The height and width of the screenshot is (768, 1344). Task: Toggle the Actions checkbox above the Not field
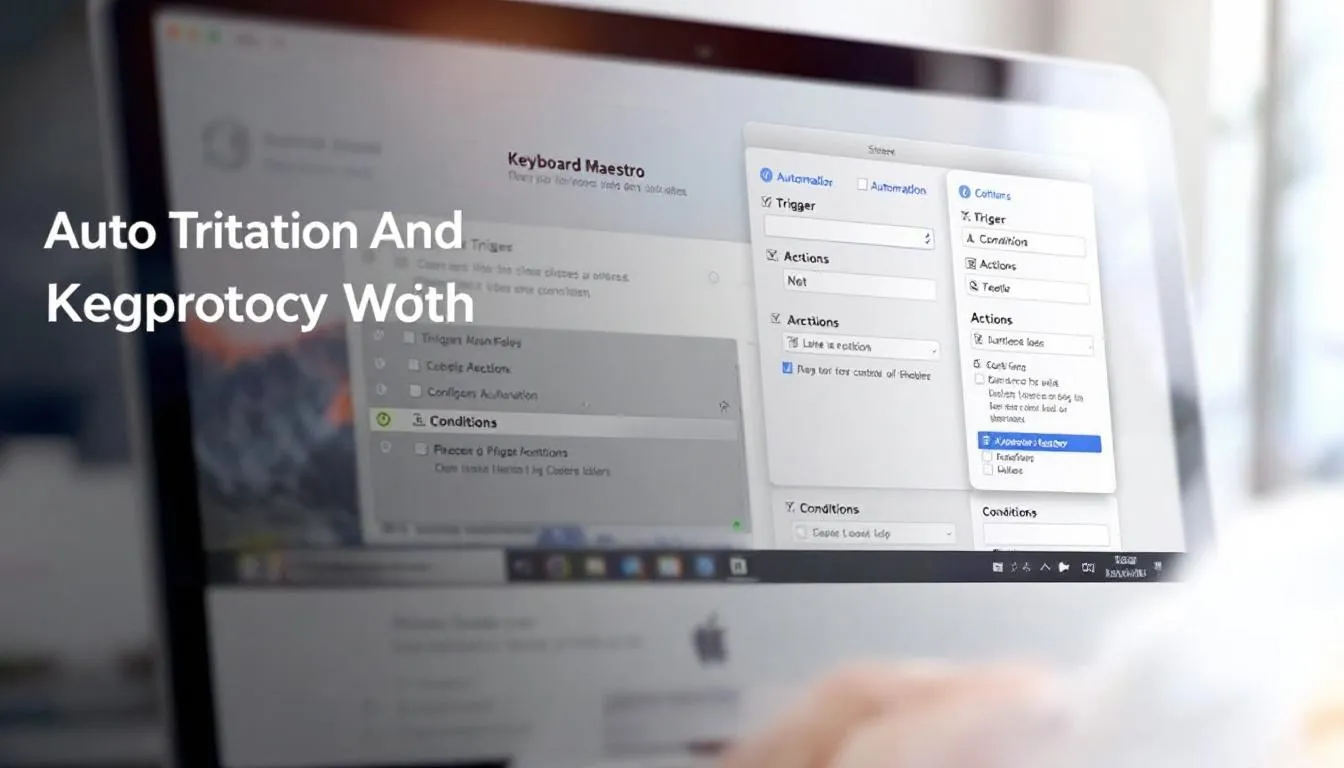(x=772, y=257)
